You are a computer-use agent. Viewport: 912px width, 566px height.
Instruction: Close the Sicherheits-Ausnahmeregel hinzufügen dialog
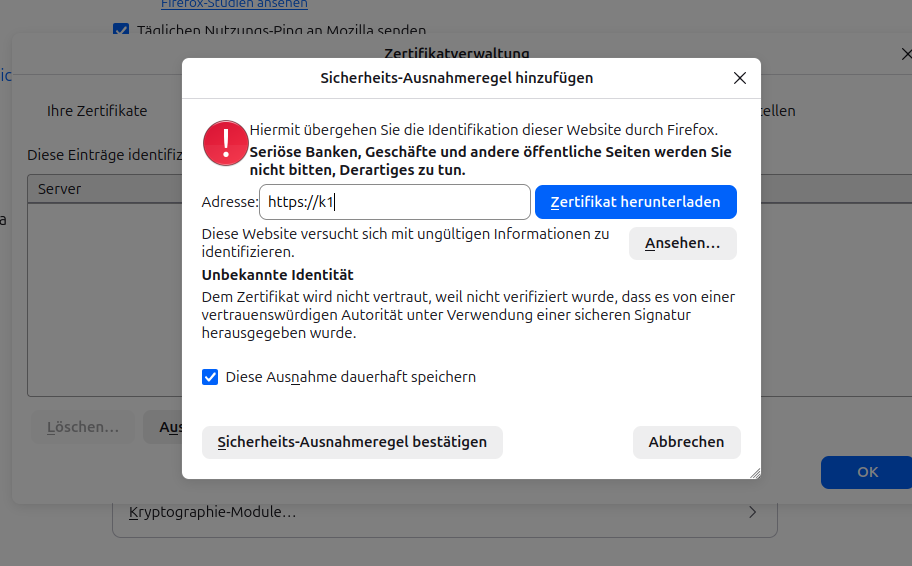click(740, 78)
